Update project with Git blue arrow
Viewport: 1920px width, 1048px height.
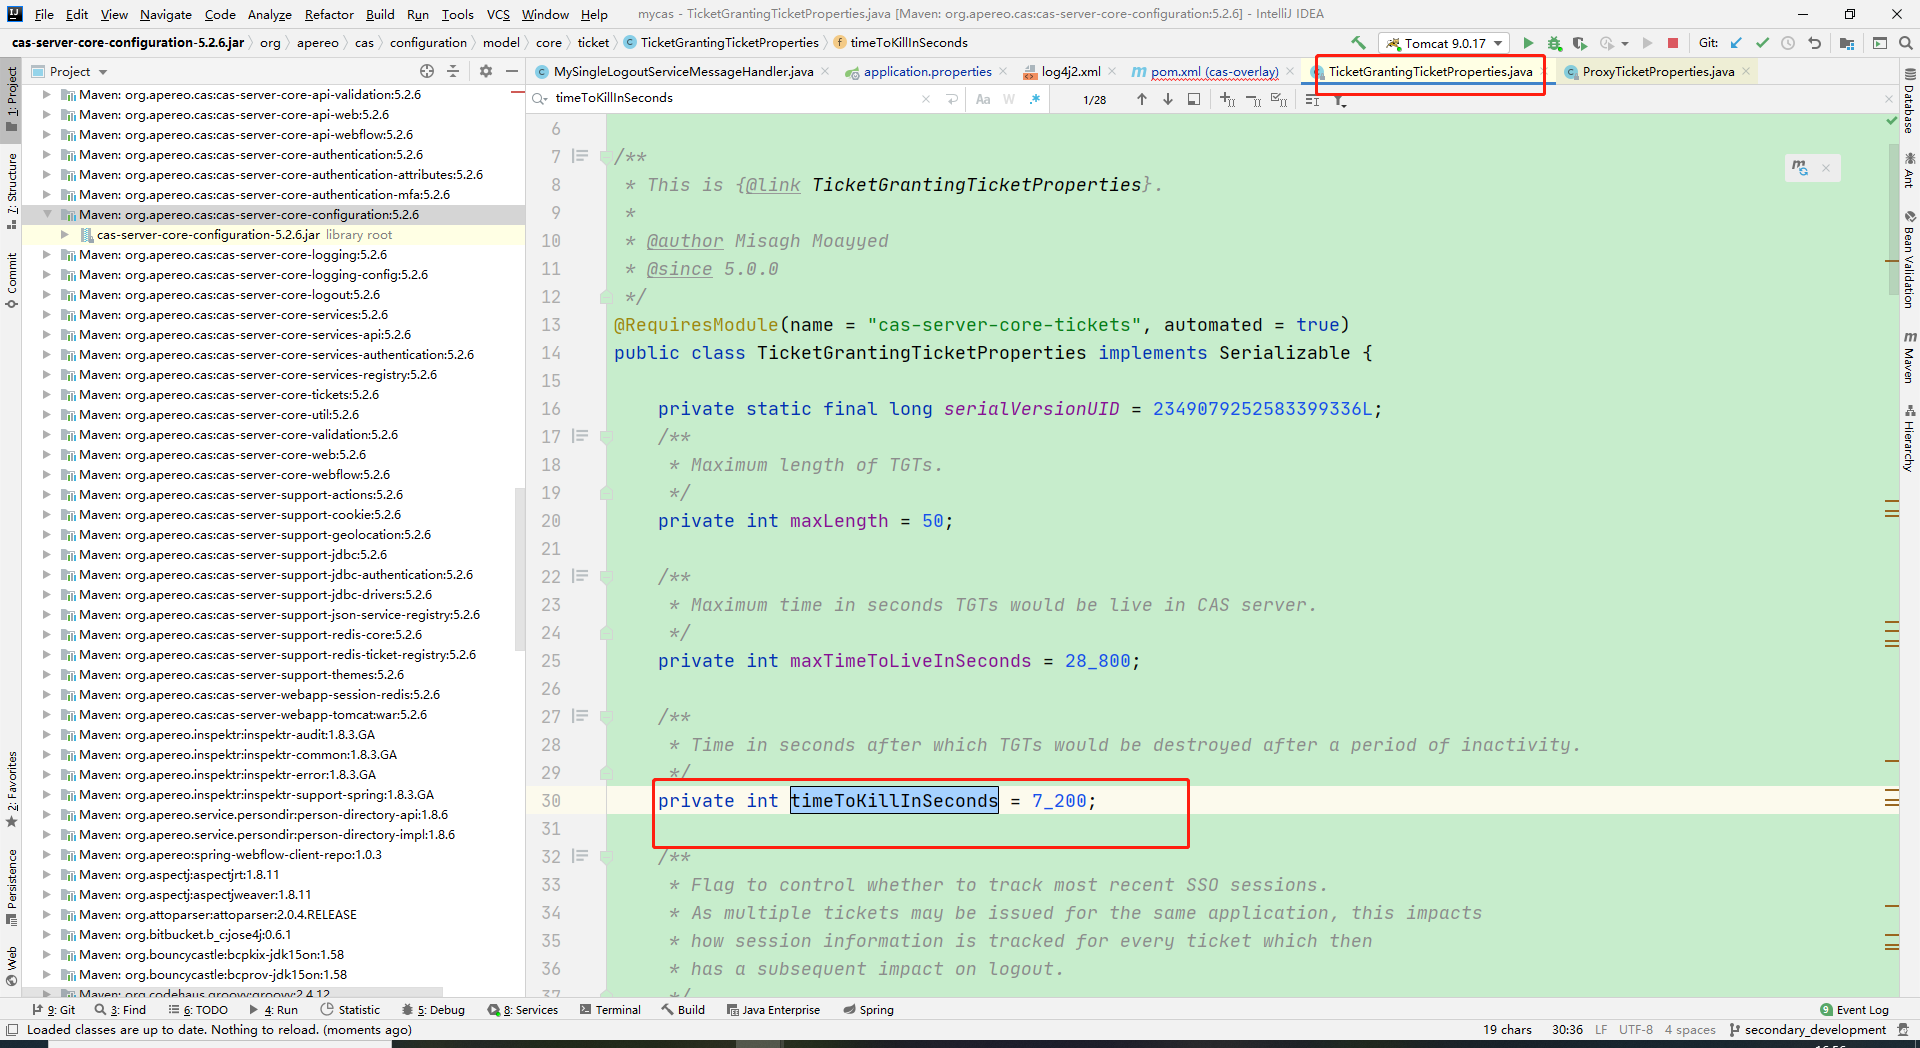(1736, 43)
